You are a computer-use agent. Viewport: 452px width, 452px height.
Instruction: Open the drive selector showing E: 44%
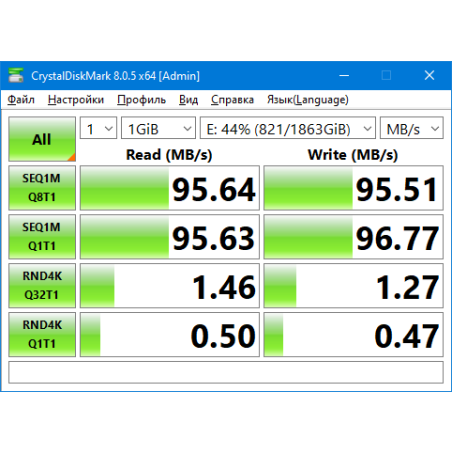(288, 128)
